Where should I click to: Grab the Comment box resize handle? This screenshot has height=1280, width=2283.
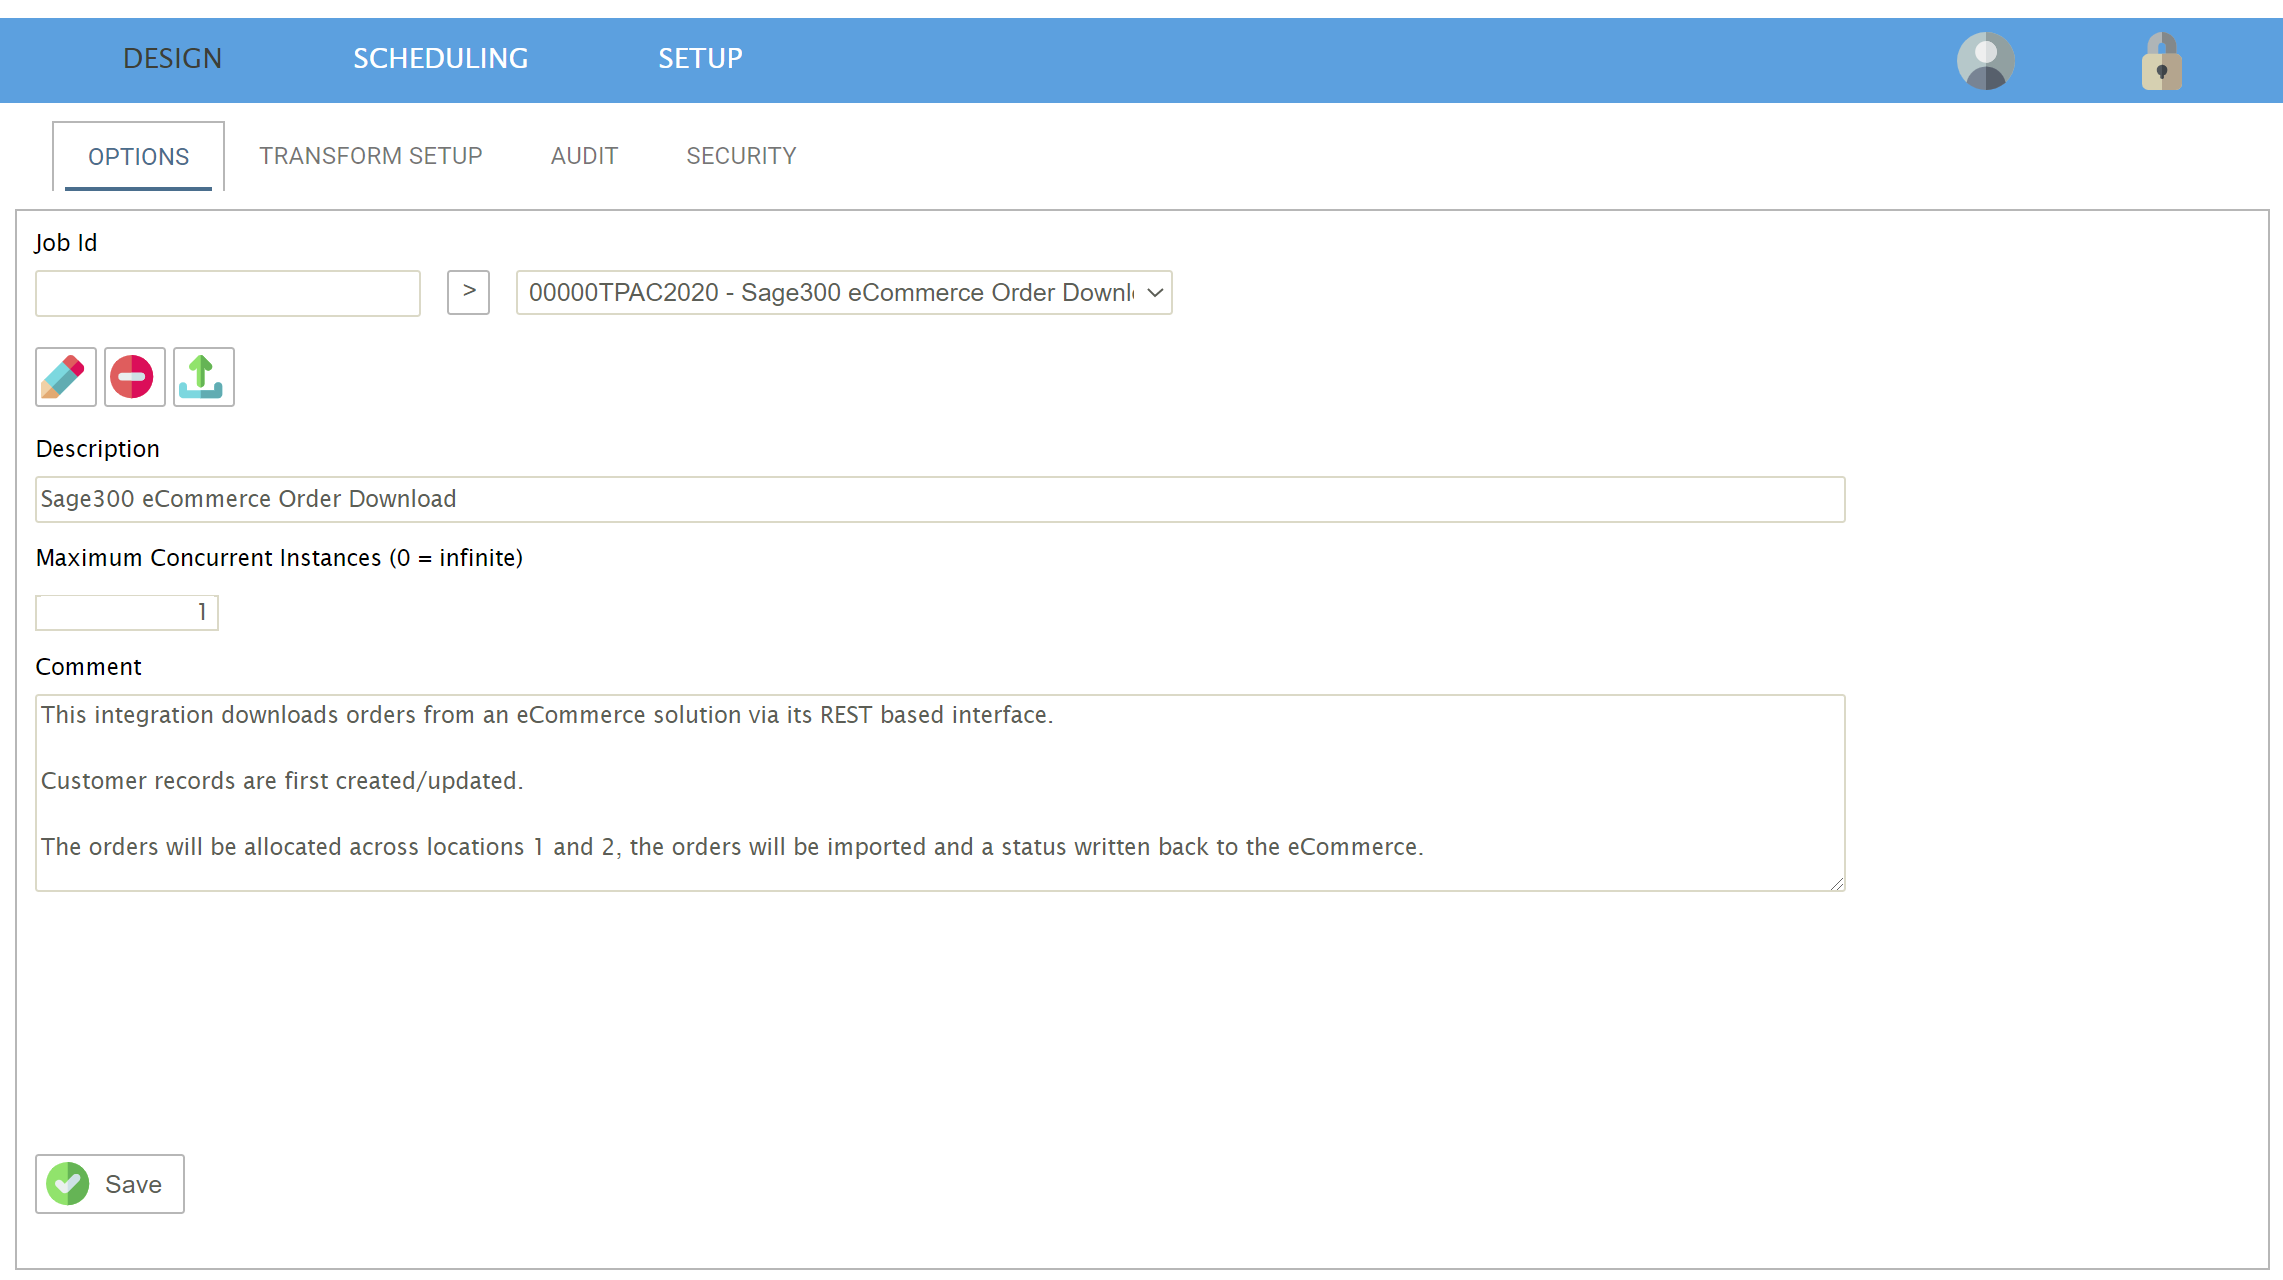[x=1837, y=883]
